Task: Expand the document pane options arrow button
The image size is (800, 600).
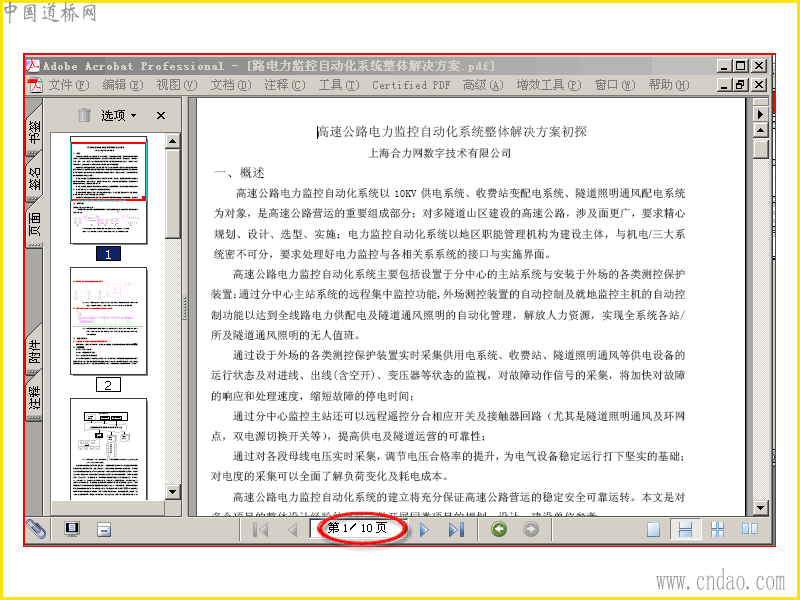Action: (761, 114)
